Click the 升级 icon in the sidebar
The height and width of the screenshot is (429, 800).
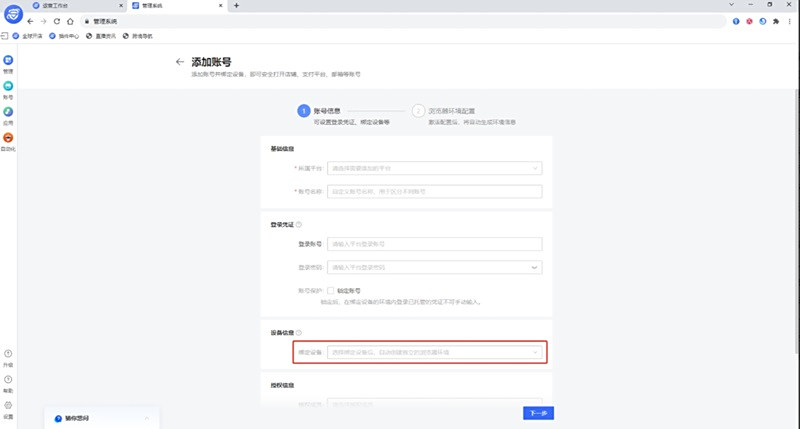point(8,355)
